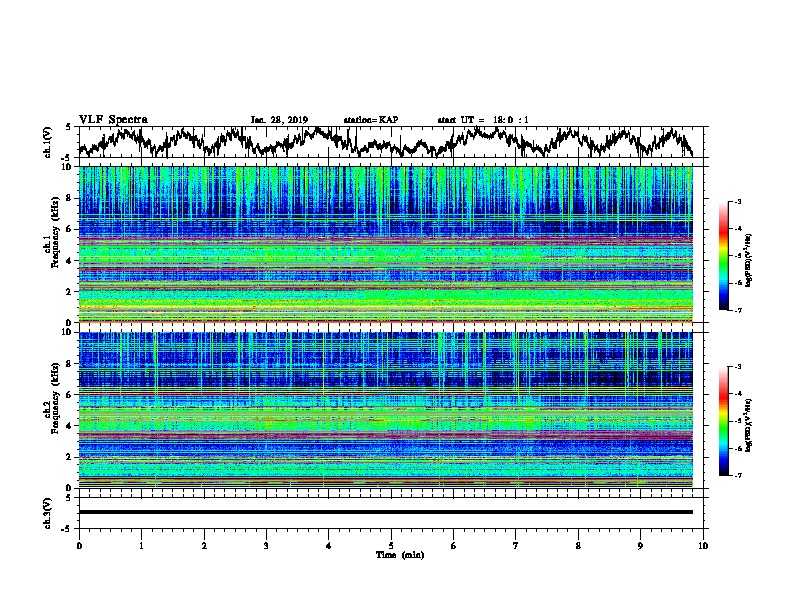Click time axis tick label '3'
The image size is (792, 612).
[x=266, y=546]
